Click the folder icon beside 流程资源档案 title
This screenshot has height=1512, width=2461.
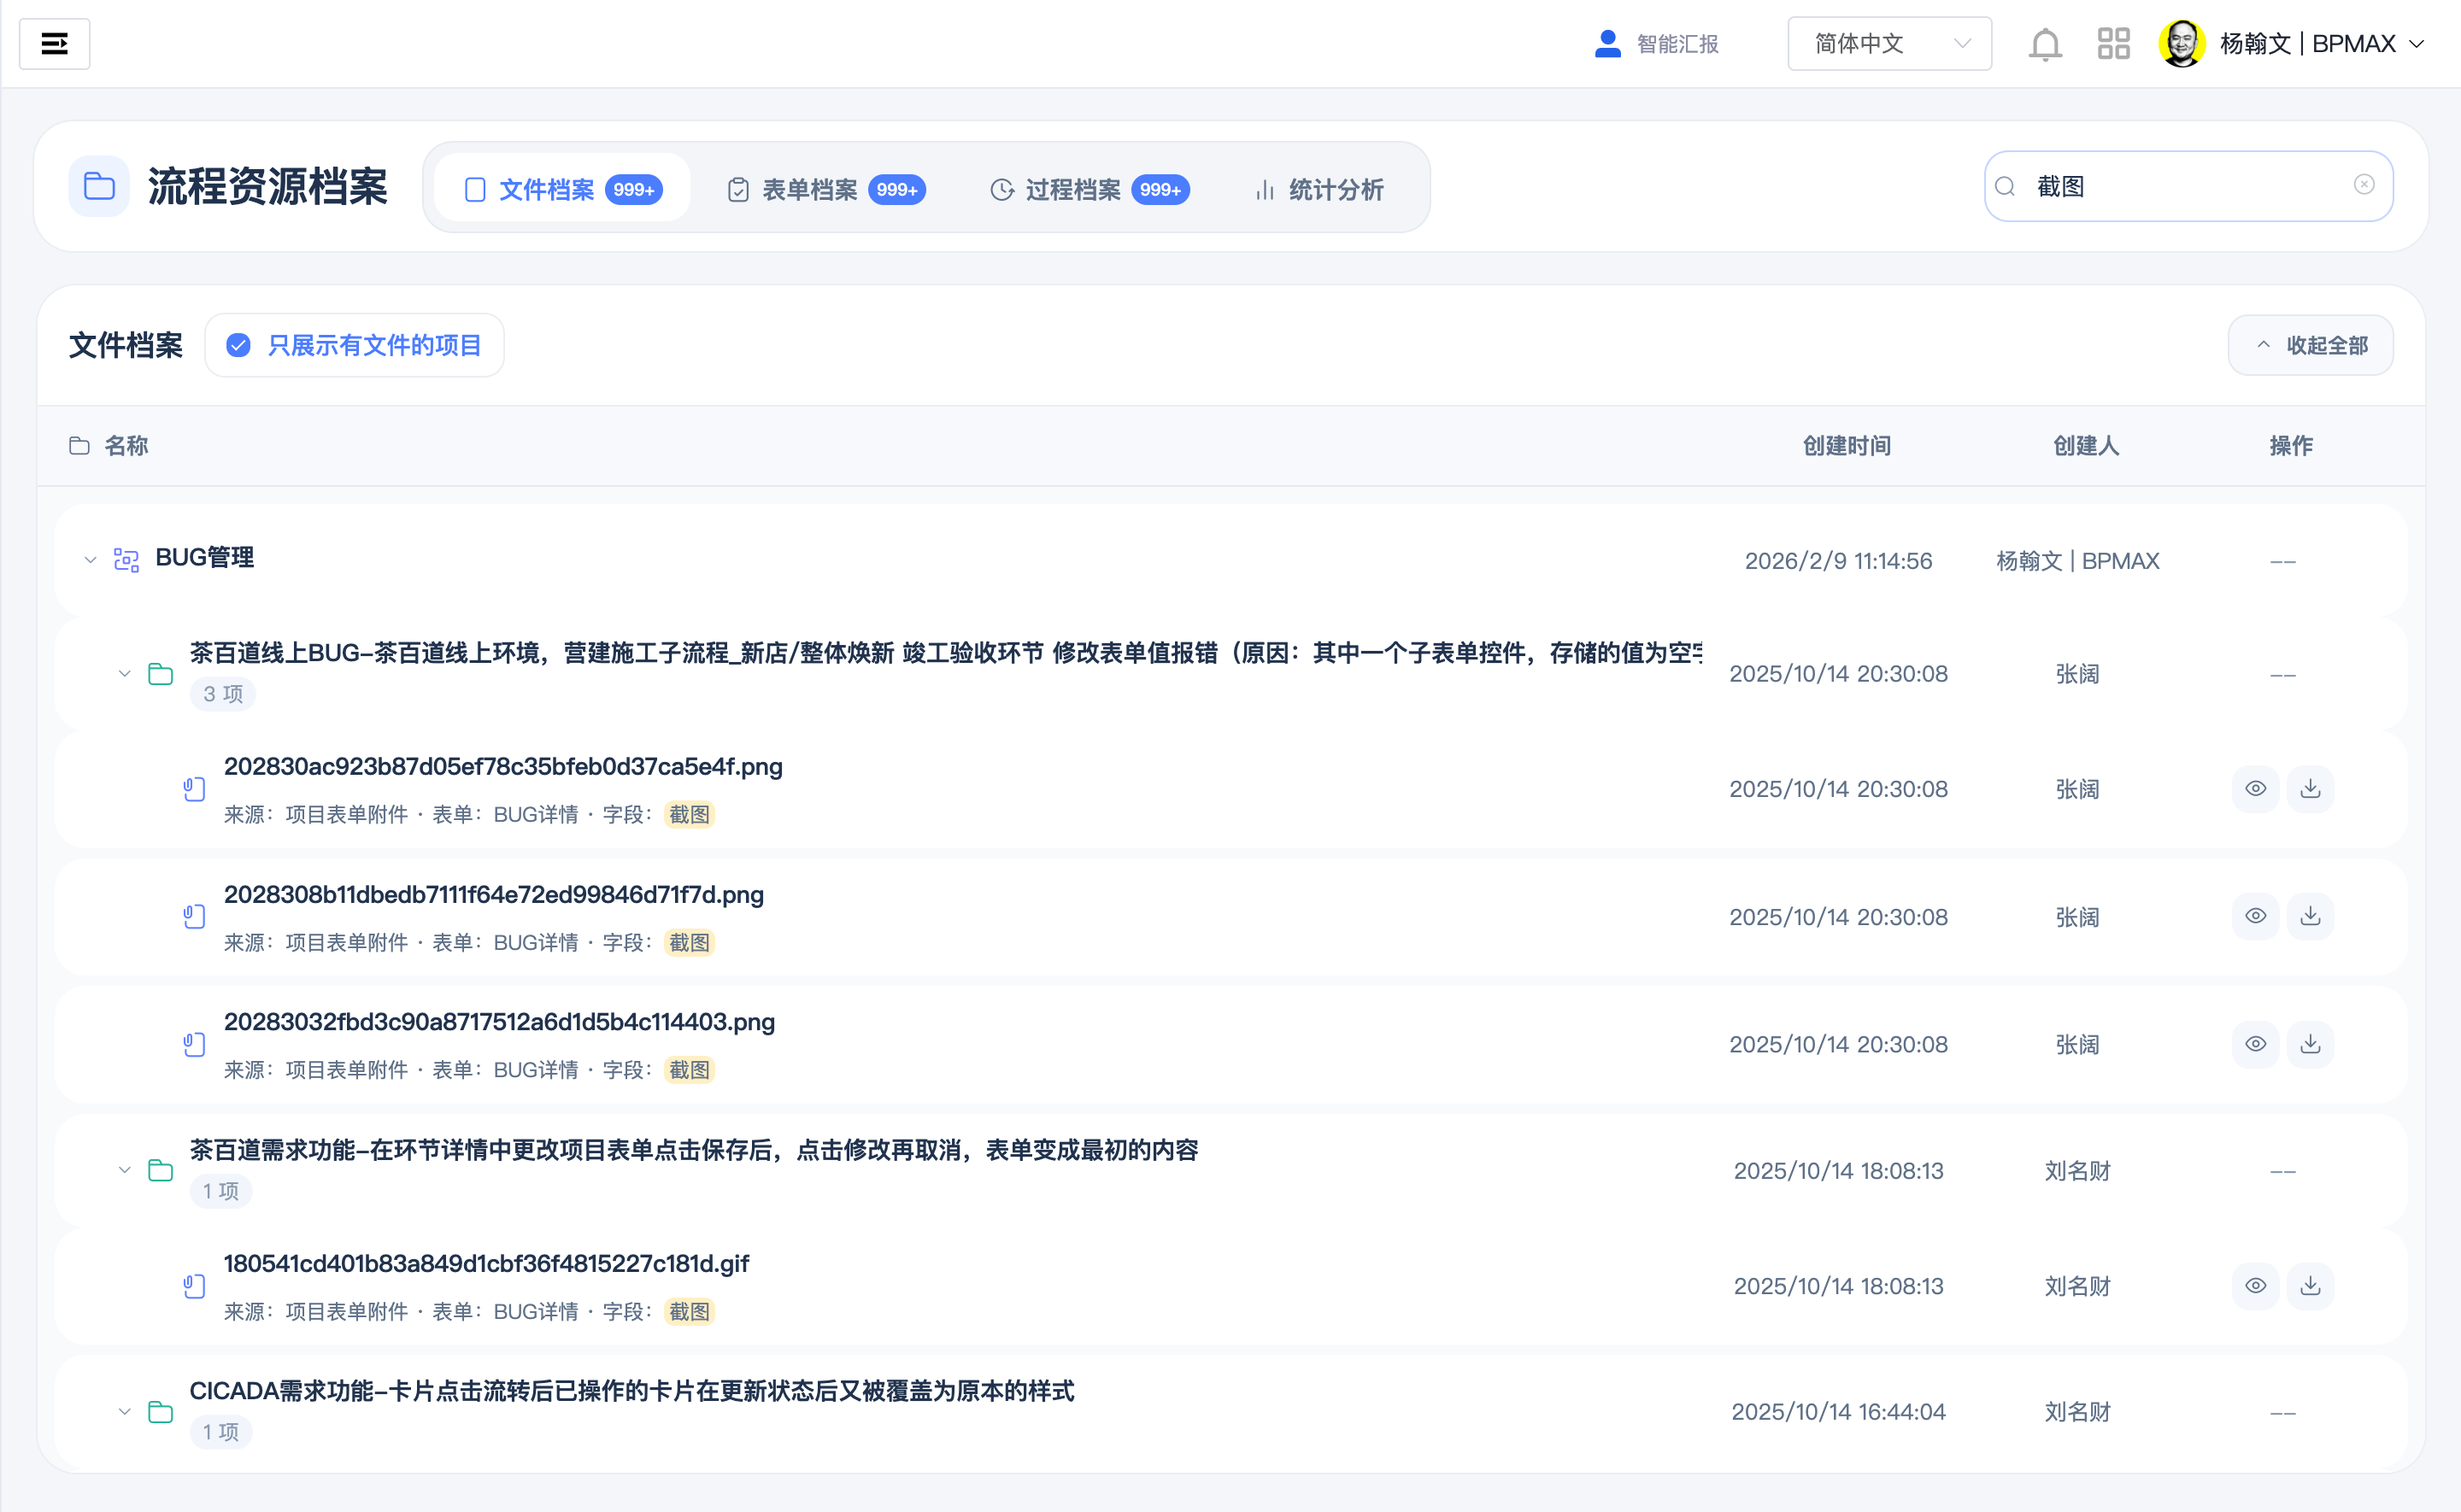(98, 186)
